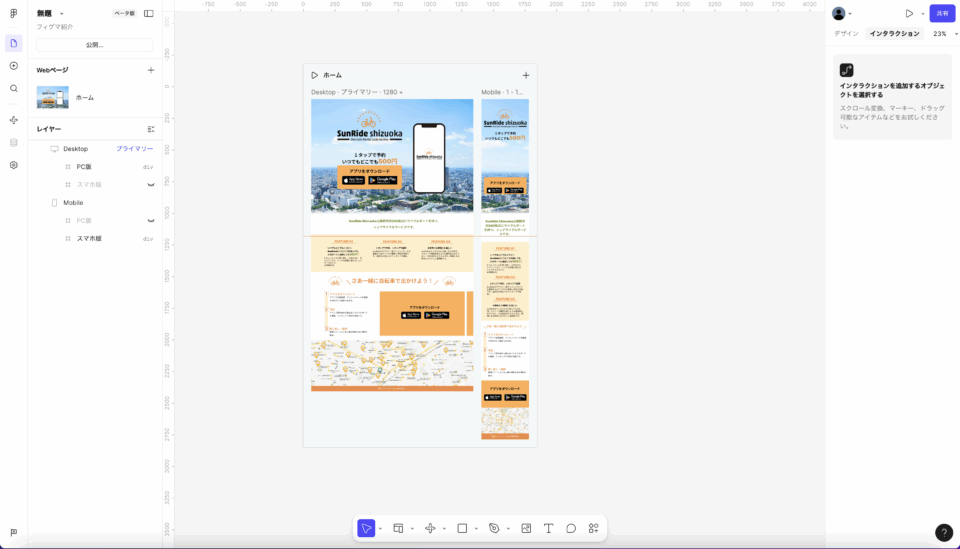Toggle visibility of スマホ版 under Desktop

(x=149, y=185)
